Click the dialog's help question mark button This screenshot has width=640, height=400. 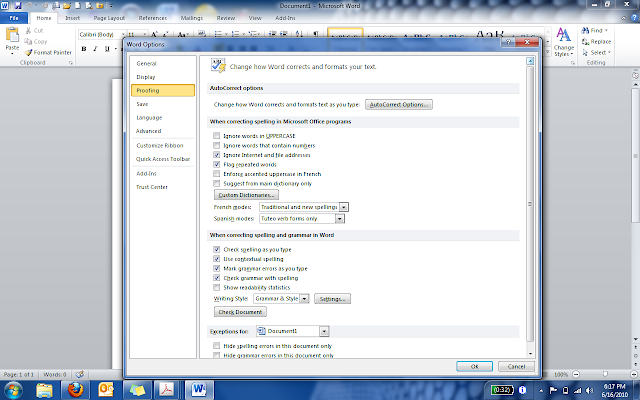tap(508, 42)
